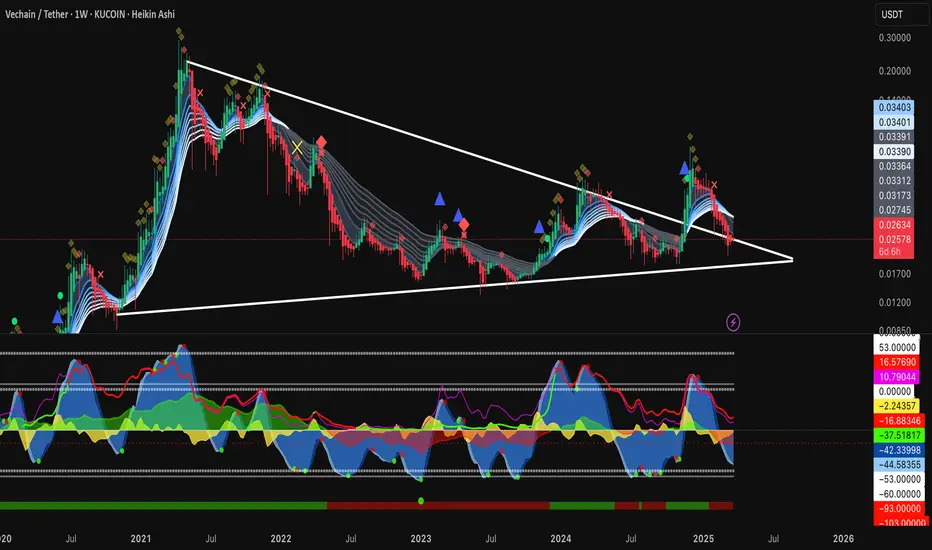
Task: Click the 2025 label on time axis
Action: [703, 539]
